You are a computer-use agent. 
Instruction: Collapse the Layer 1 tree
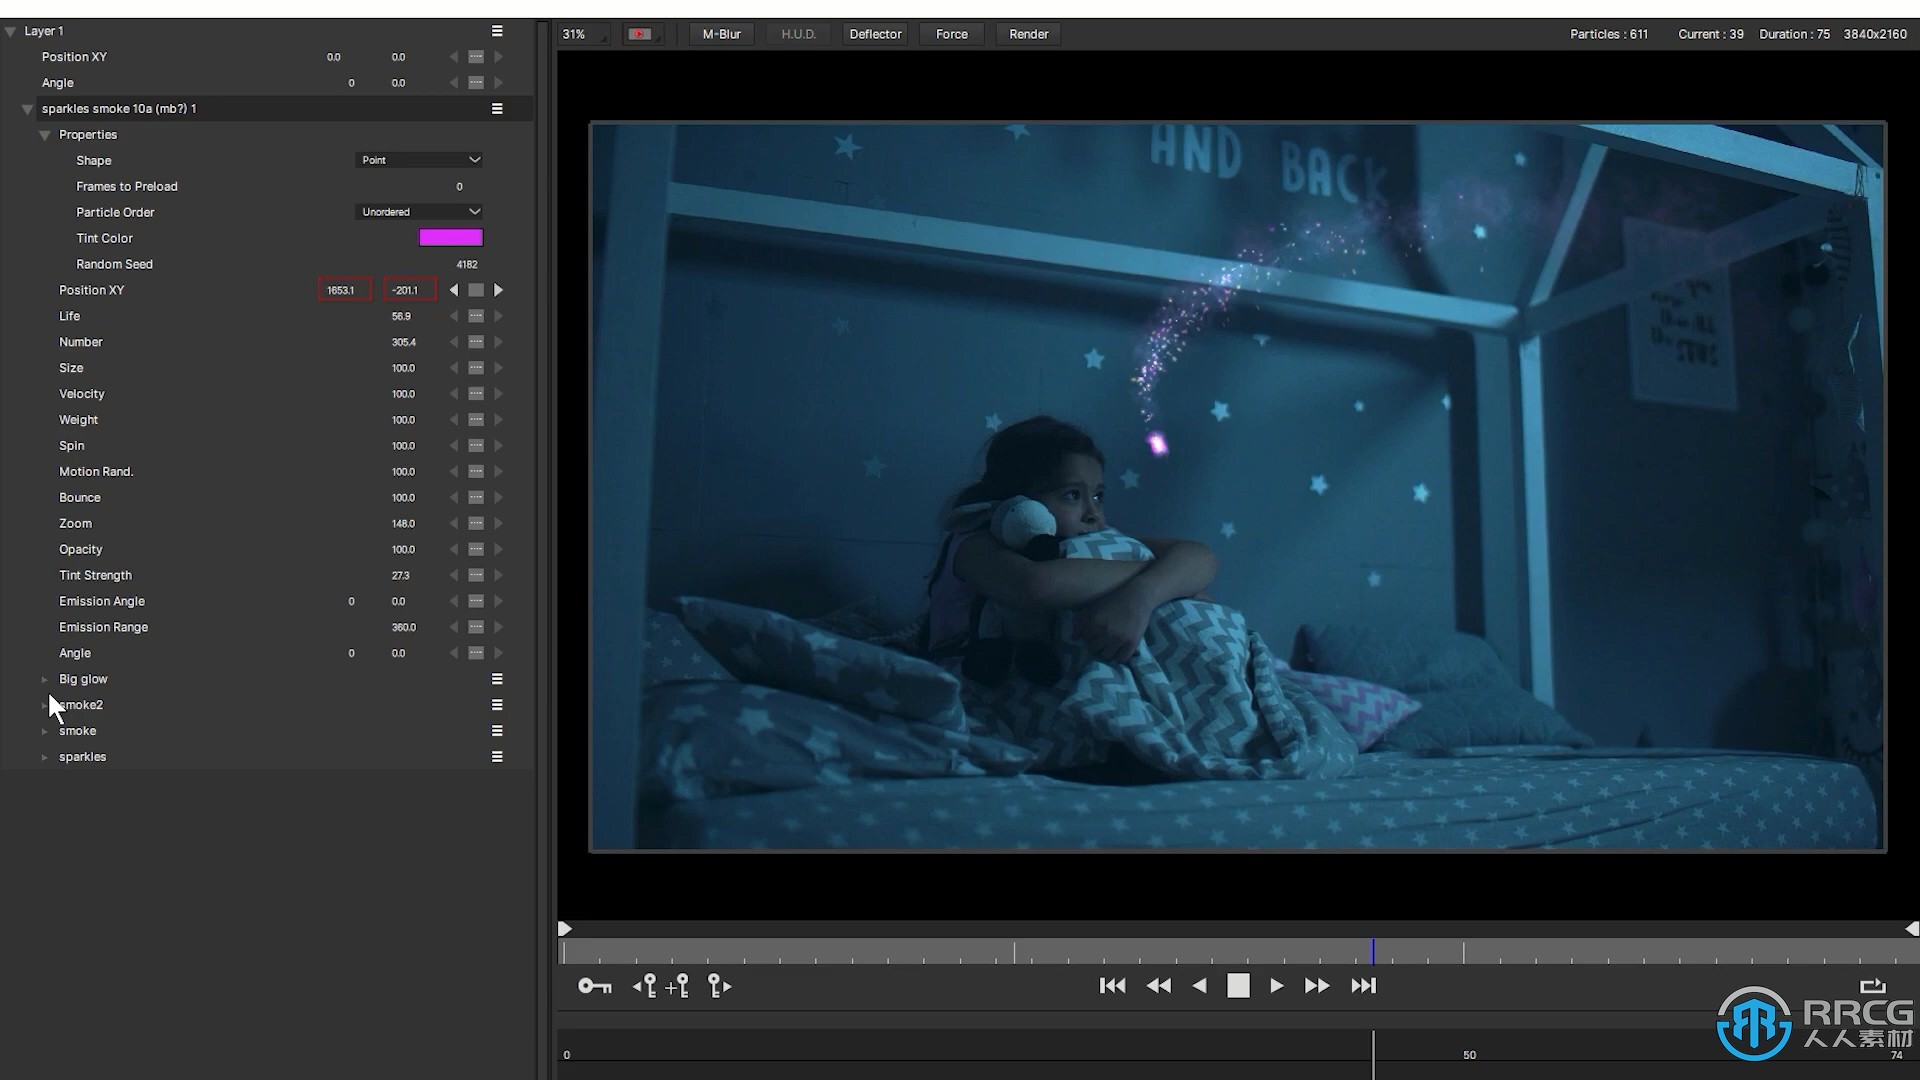pyautogui.click(x=10, y=31)
